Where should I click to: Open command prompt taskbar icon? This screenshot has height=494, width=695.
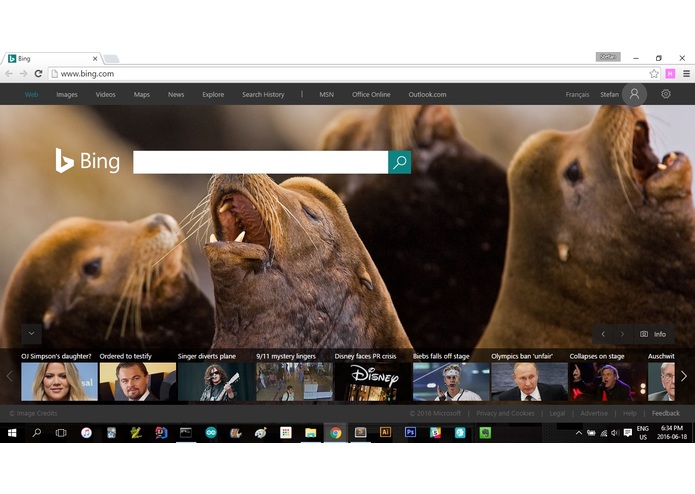[186, 433]
